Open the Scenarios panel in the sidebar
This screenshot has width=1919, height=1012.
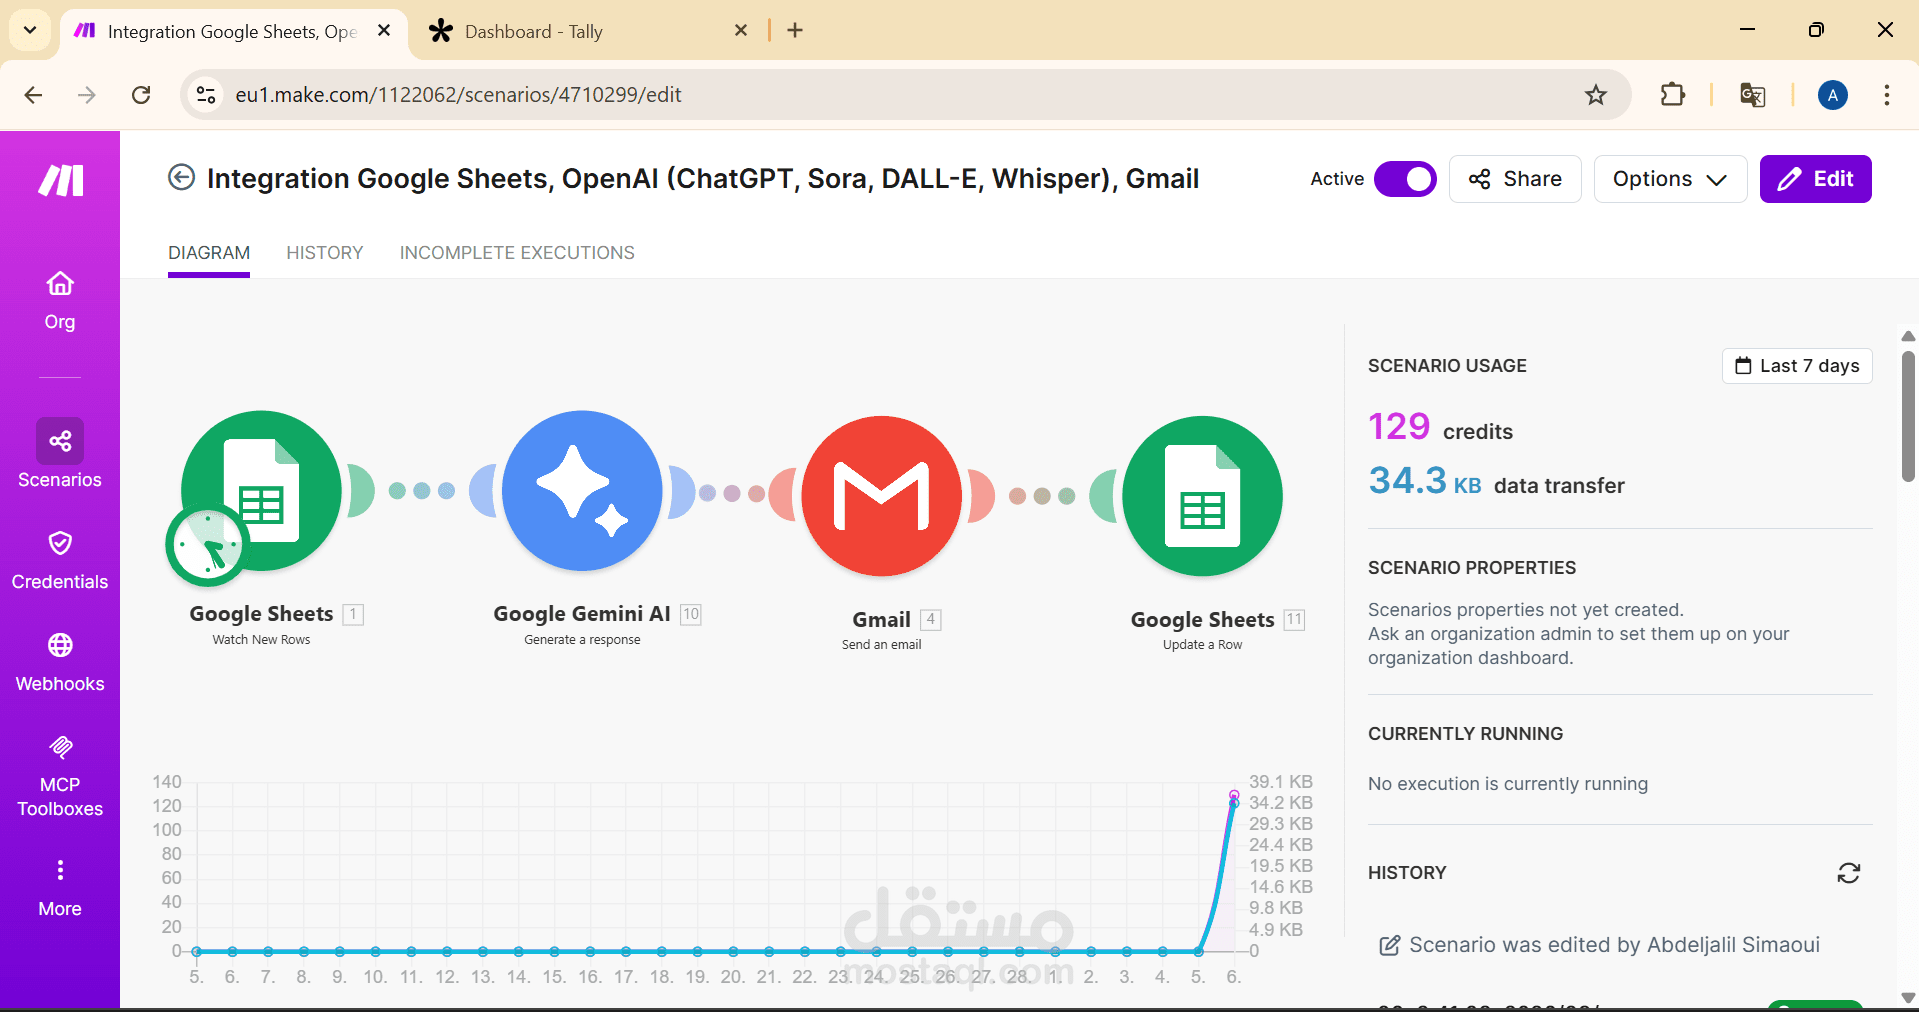(x=59, y=455)
